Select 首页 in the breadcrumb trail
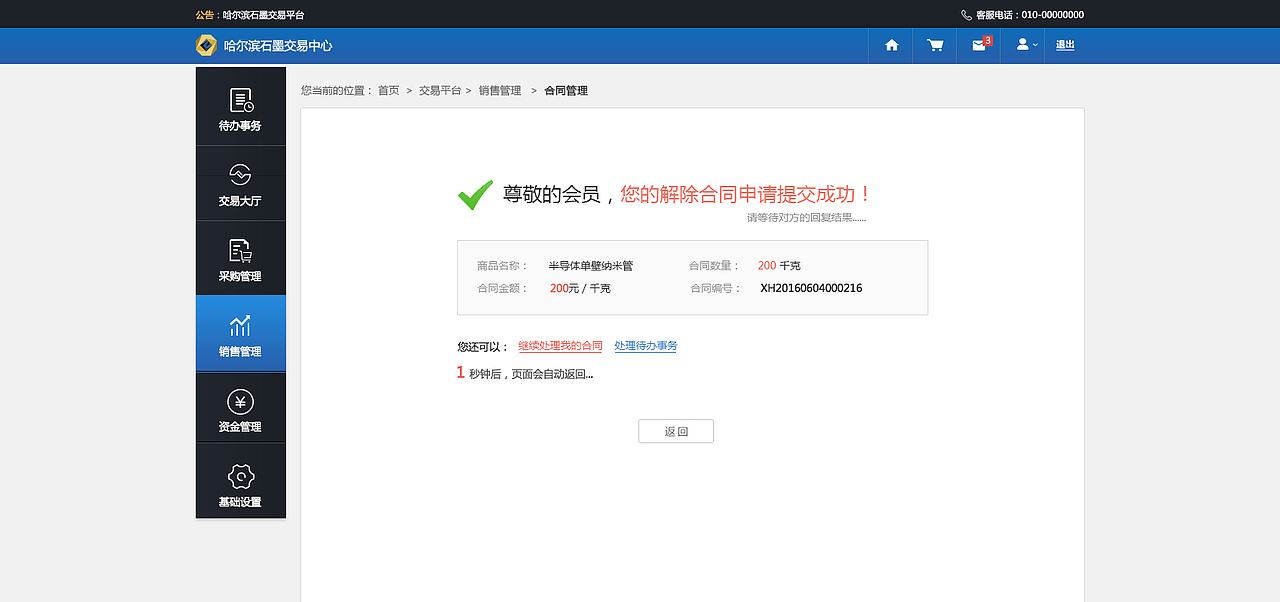The width and height of the screenshot is (1280, 602). pyautogui.click(x=388, y=89)
